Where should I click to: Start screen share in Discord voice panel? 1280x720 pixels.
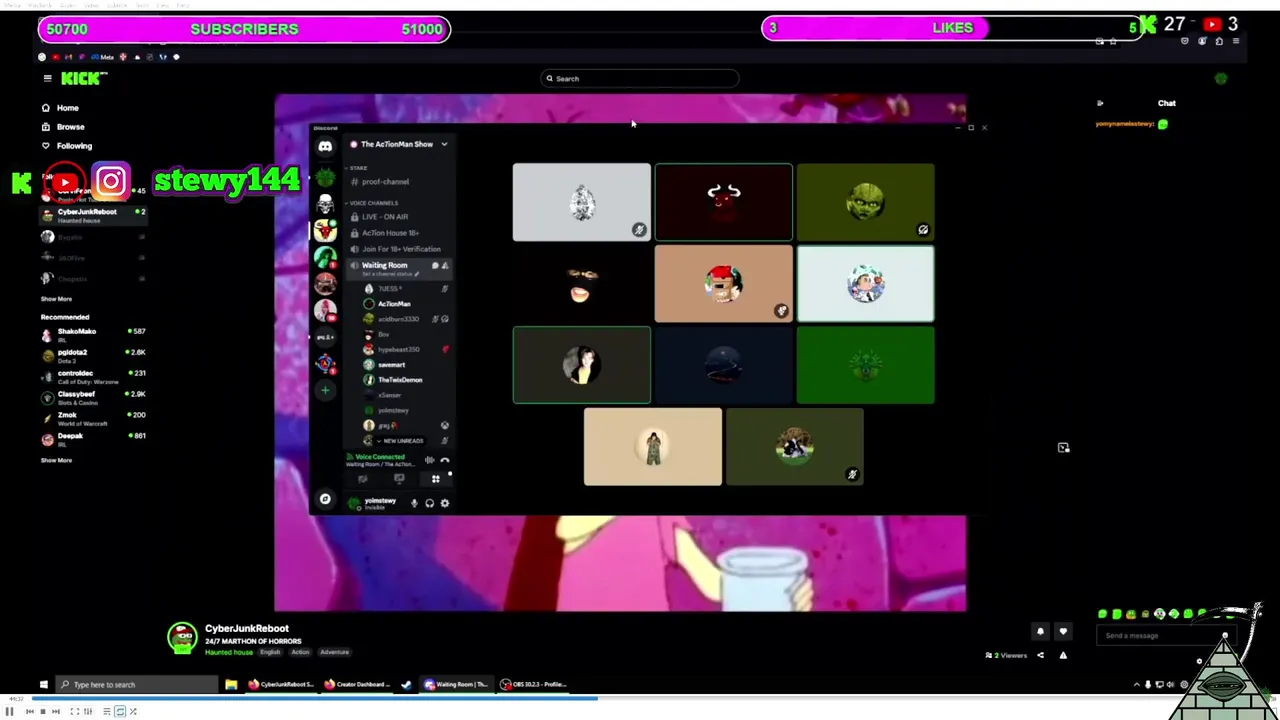point(399,479)
